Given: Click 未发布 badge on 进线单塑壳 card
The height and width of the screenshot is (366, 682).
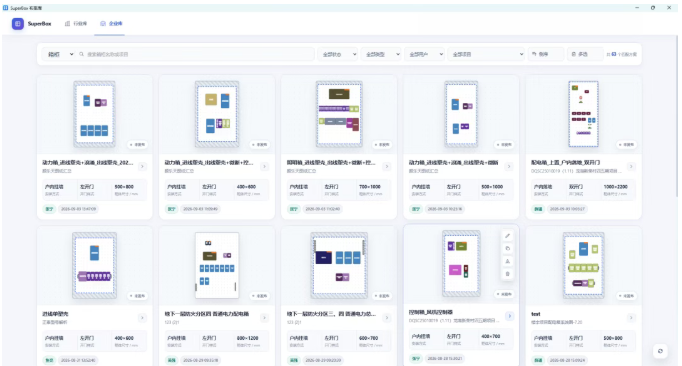Looking at the screenshot, I should click(x=137, y=296).
